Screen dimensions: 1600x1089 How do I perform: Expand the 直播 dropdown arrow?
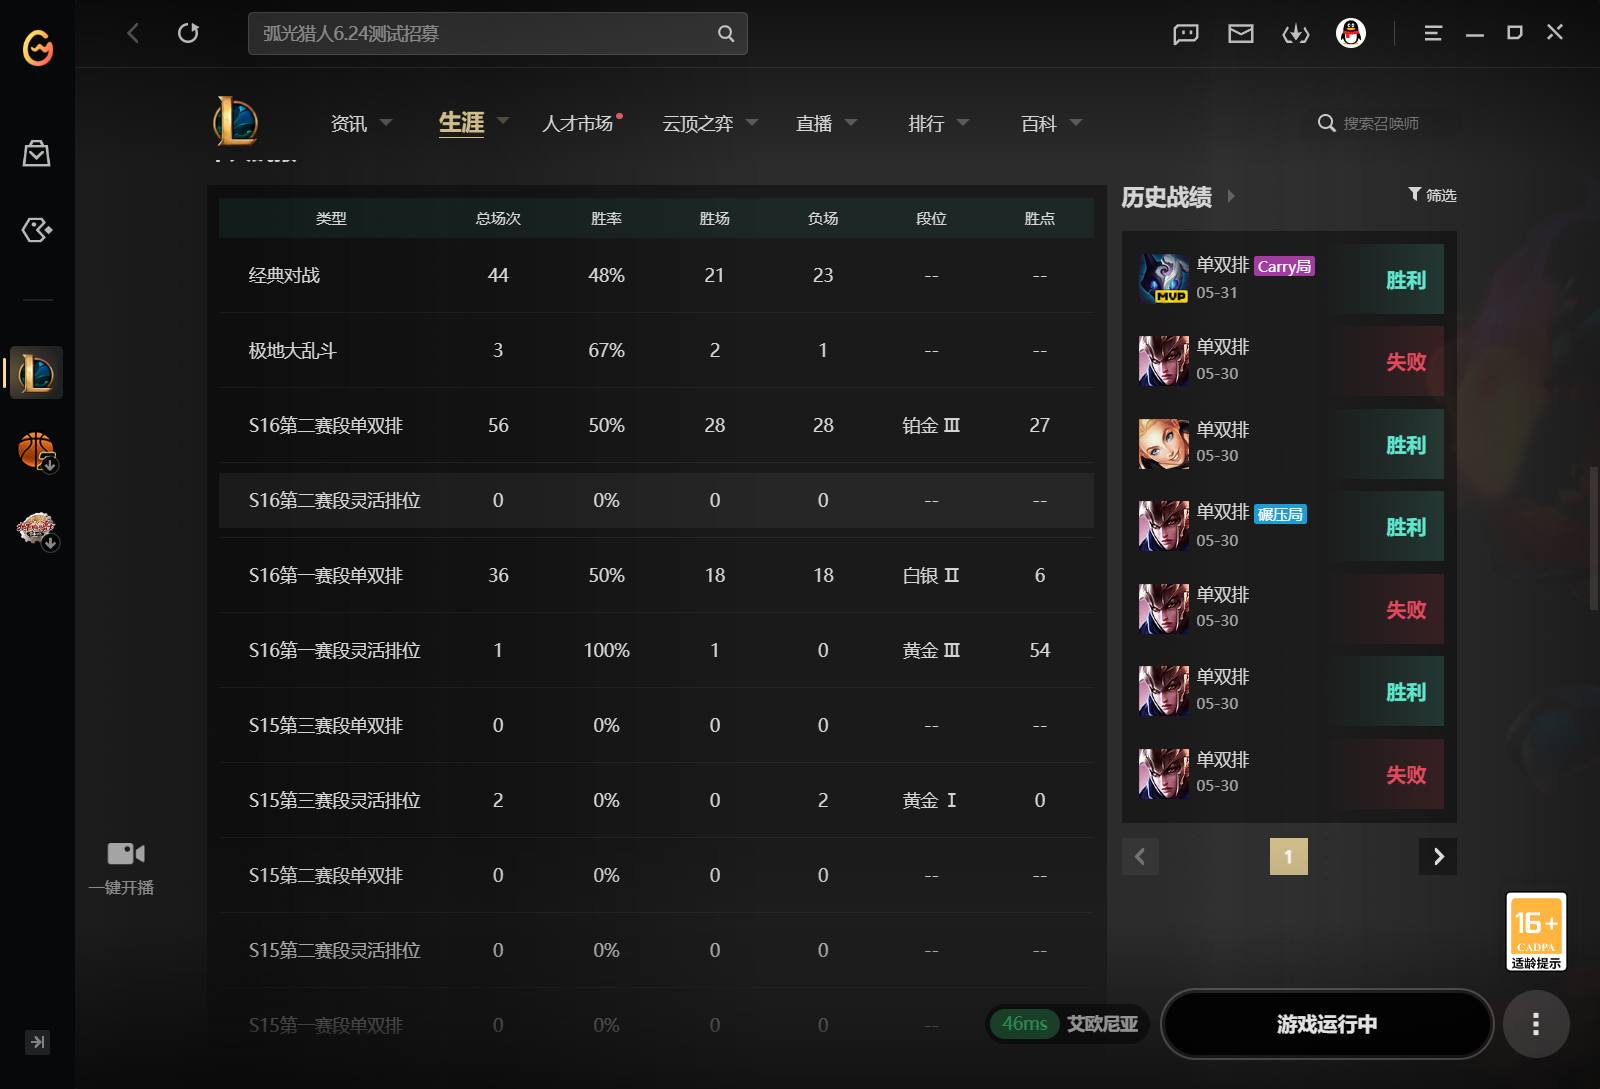(x=851, y=122)
